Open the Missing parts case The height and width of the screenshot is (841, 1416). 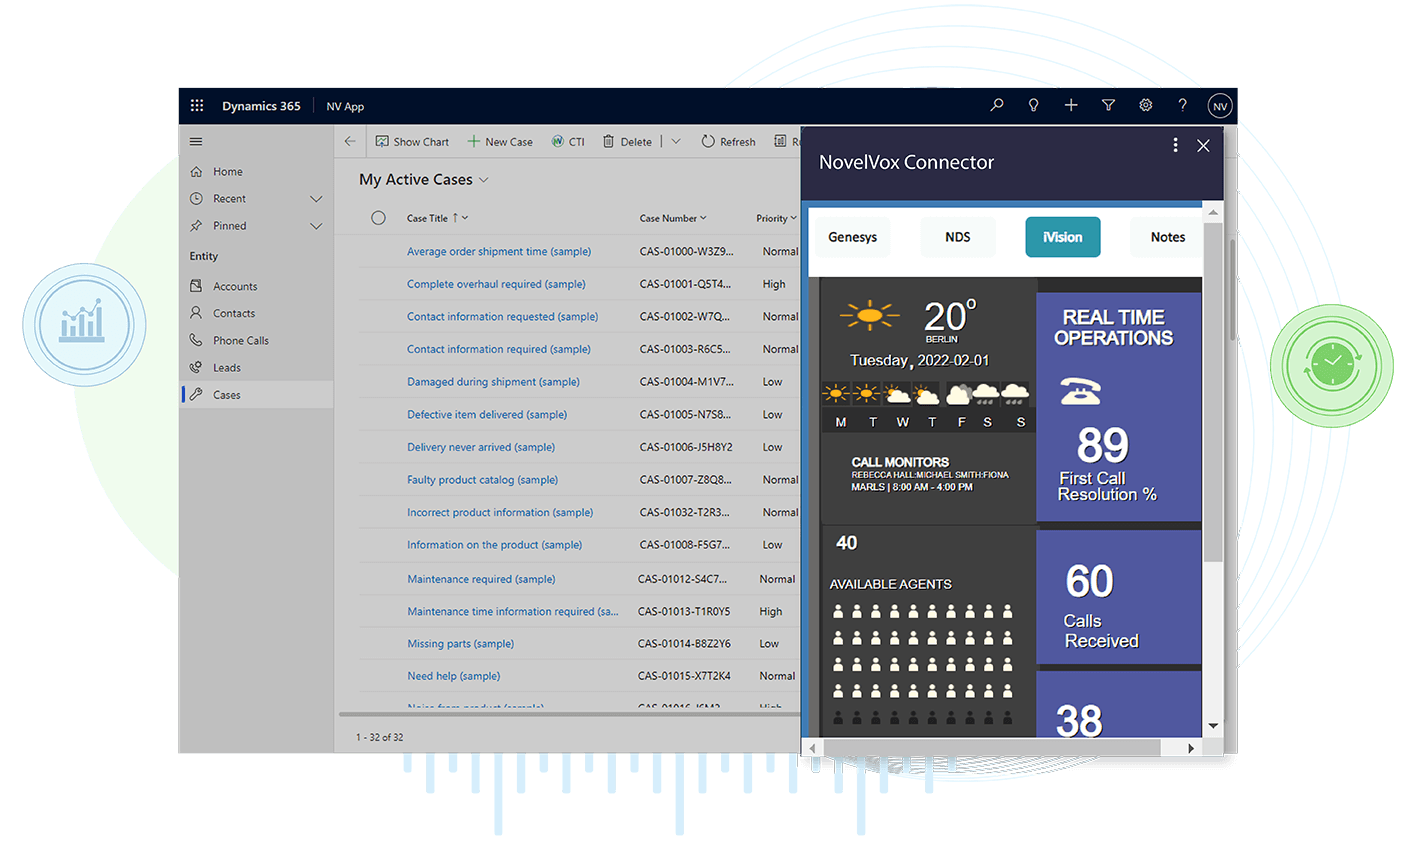(x=460, y=644)
